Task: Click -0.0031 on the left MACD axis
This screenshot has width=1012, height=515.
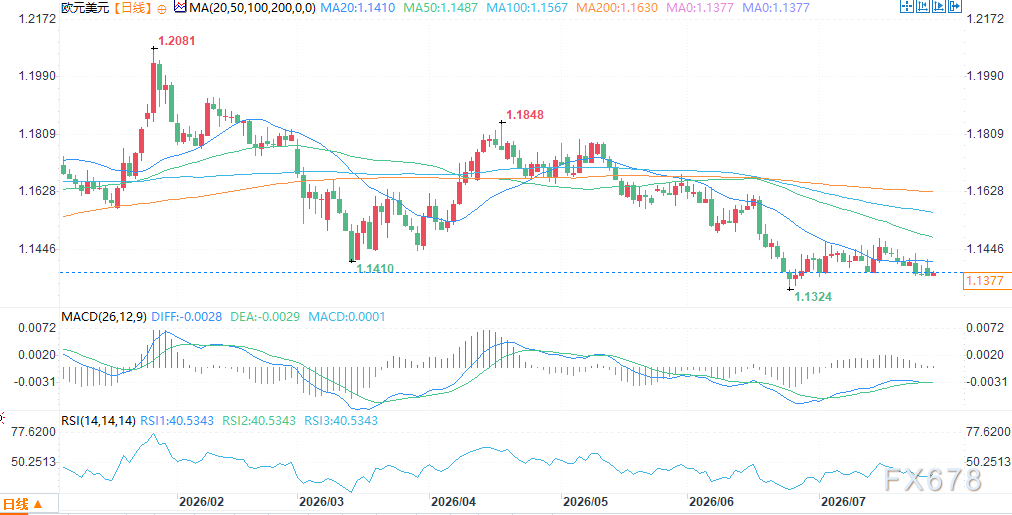Action: (34, 382)
